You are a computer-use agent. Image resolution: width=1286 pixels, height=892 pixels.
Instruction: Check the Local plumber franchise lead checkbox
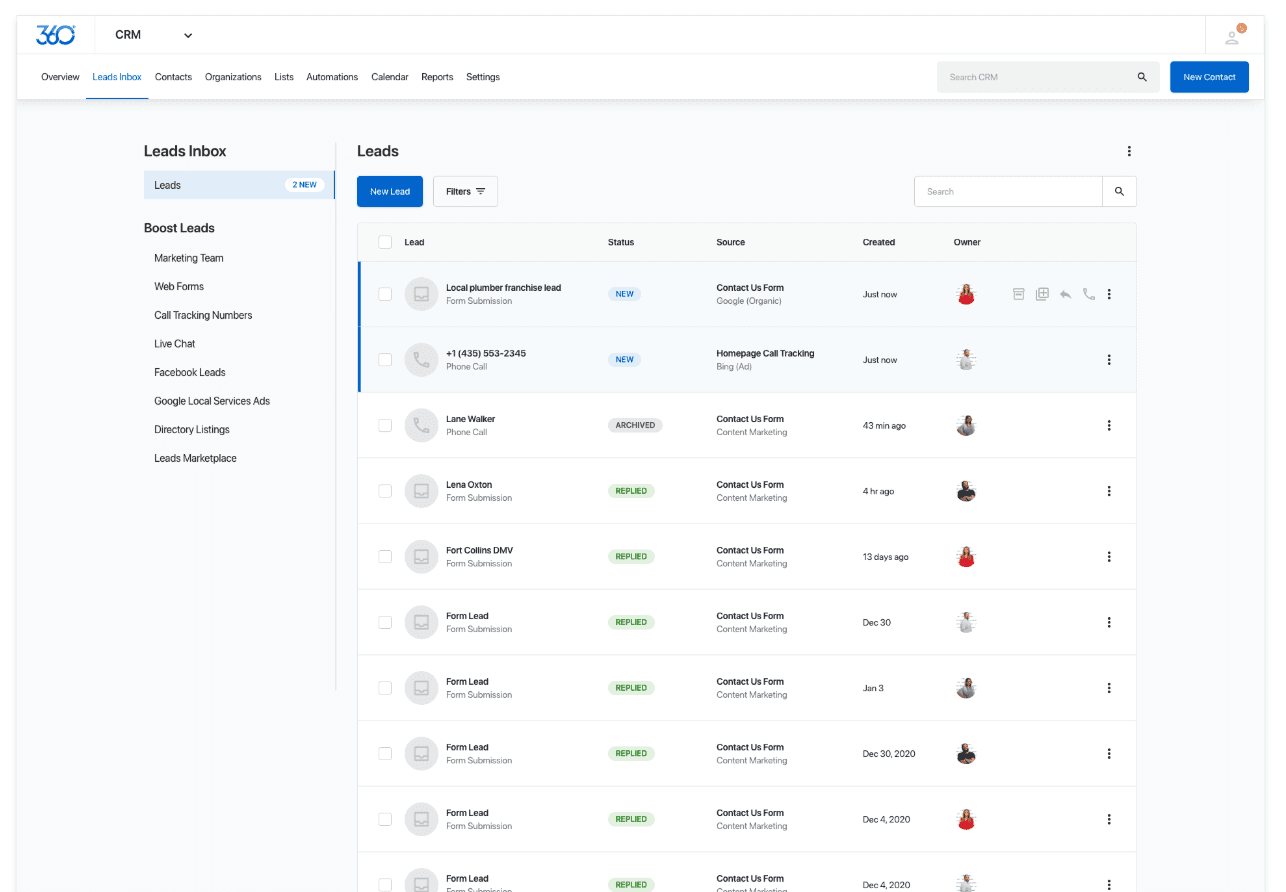[385, 294]
